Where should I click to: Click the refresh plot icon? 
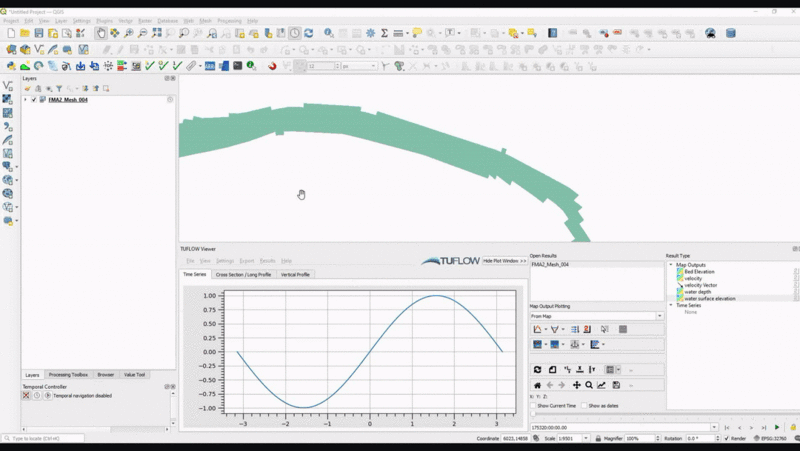[x=537, y=370]
